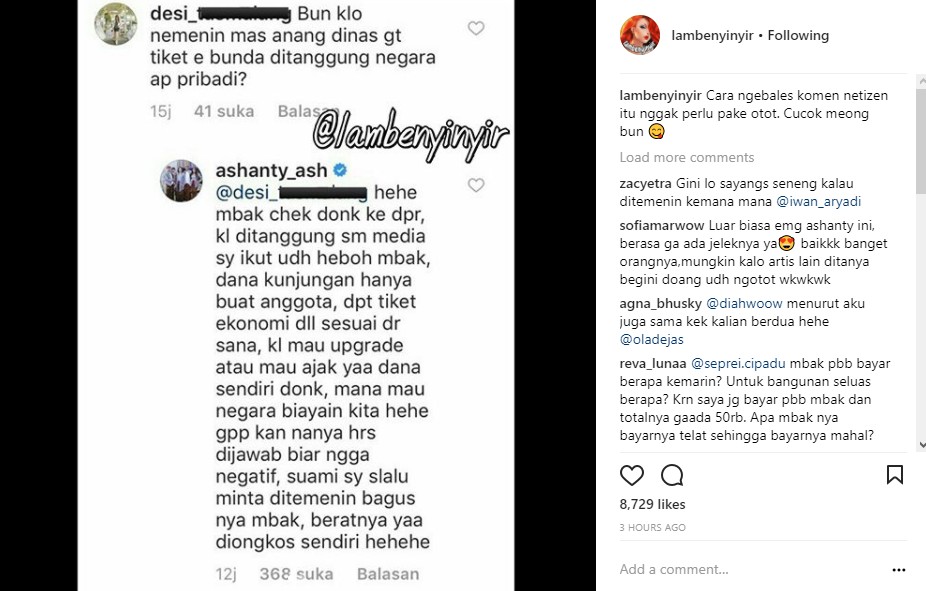View the 8,729 likes list
The width and height of the screenshot is (926, 591).
(653, 504)
